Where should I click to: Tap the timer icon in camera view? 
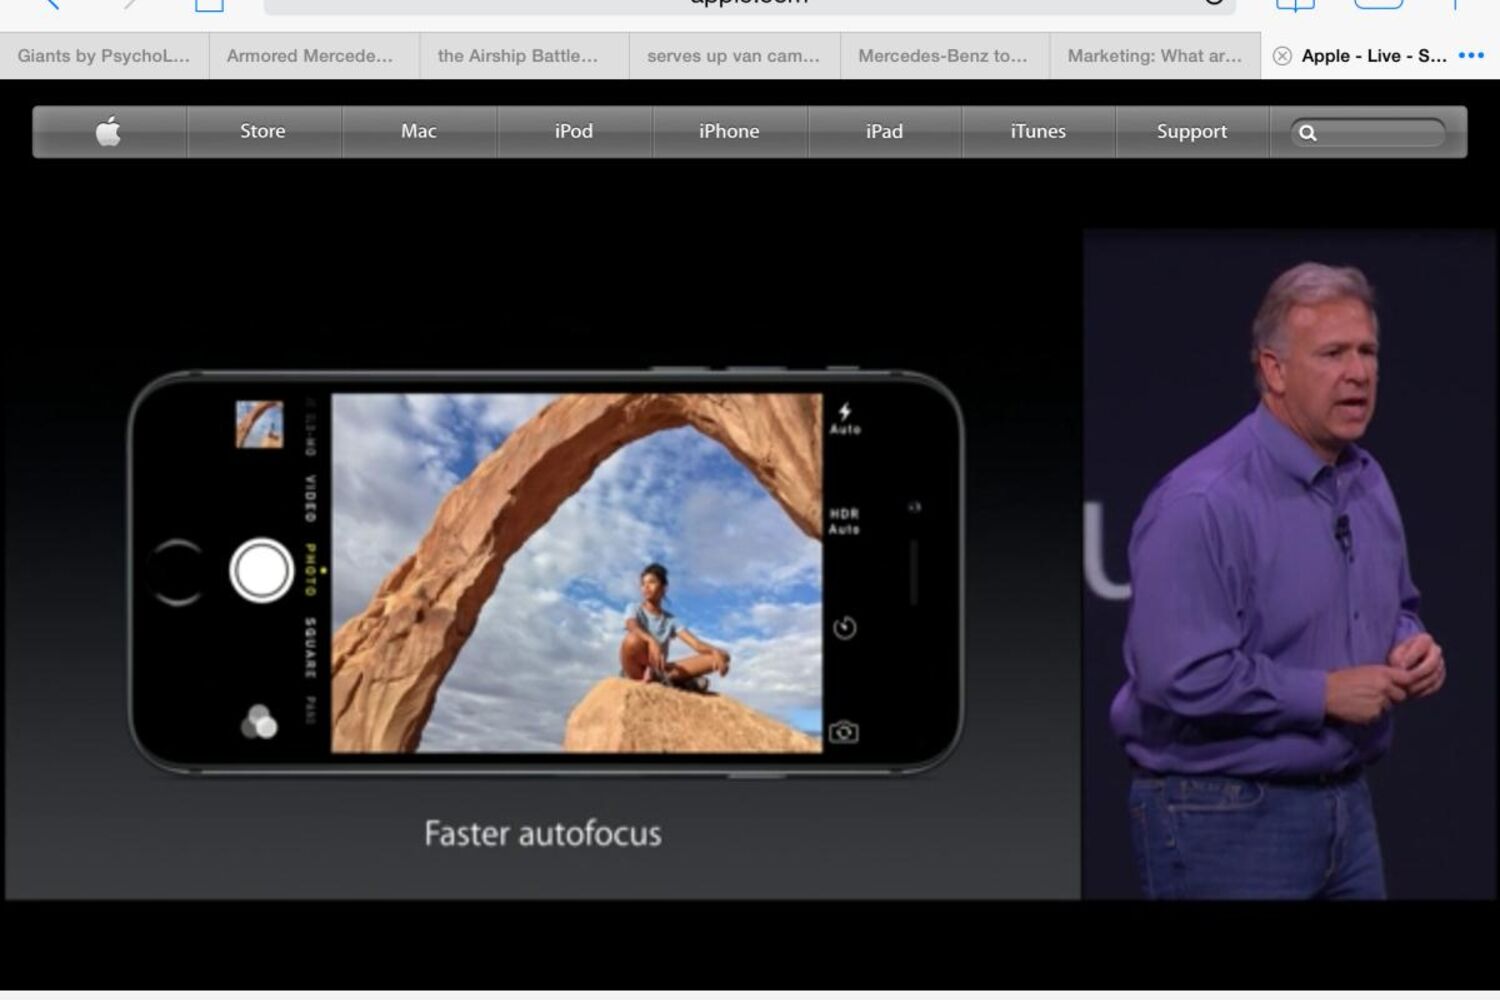[x=845, y=628]
